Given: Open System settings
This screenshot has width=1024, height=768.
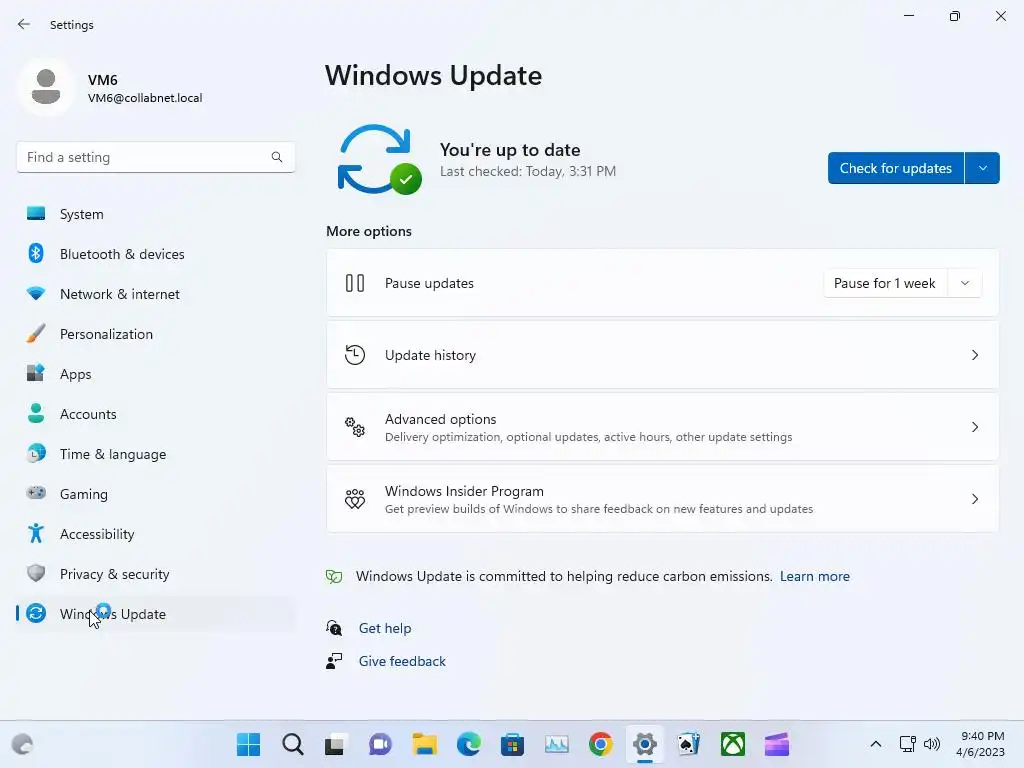Looking at the screenshot, I should pyautogui.click(x=155, y=214).
